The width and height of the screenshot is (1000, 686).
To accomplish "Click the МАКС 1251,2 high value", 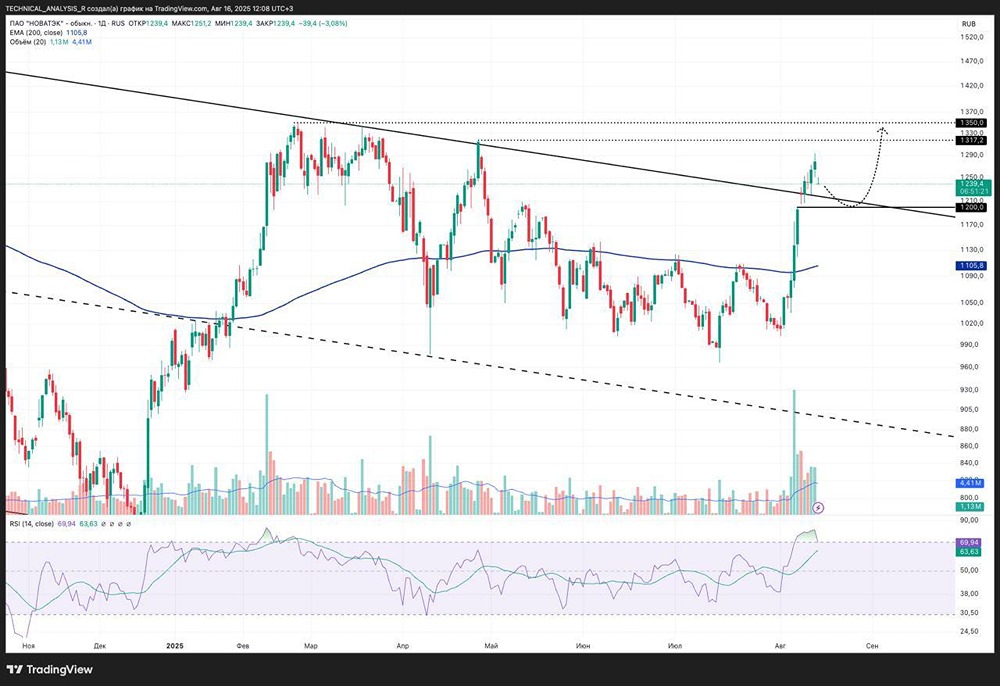I will pyautogui.click(x=193, y=24).
